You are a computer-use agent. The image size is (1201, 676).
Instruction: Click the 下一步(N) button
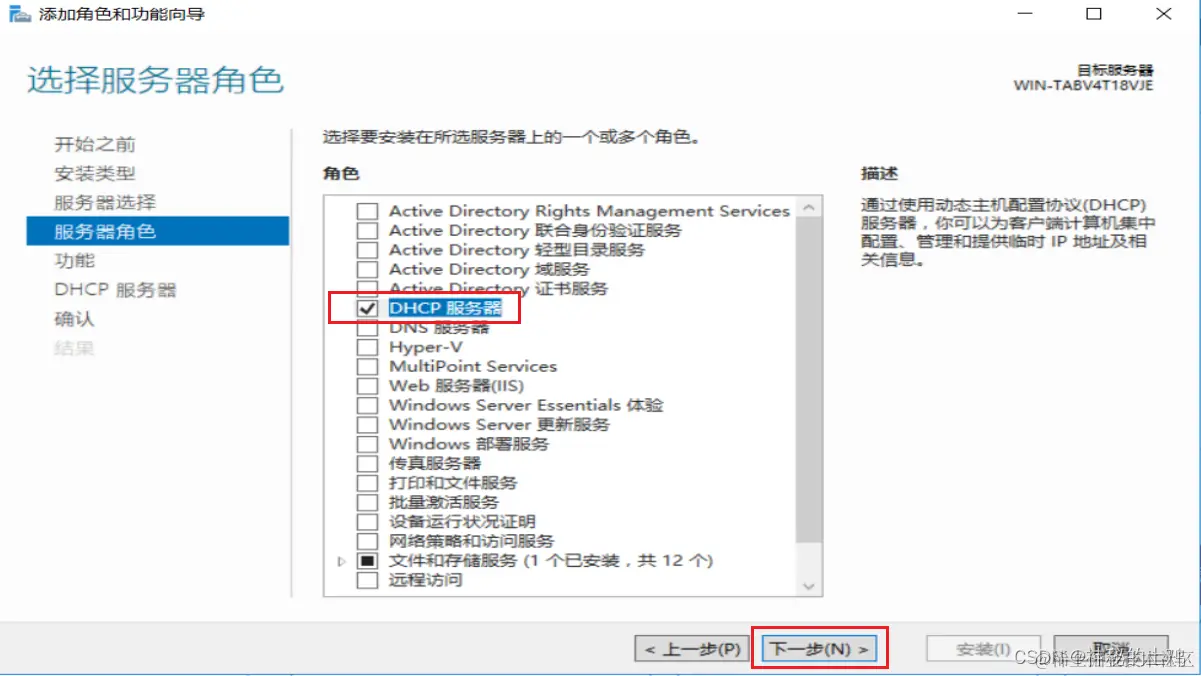(x=820, y=649)
